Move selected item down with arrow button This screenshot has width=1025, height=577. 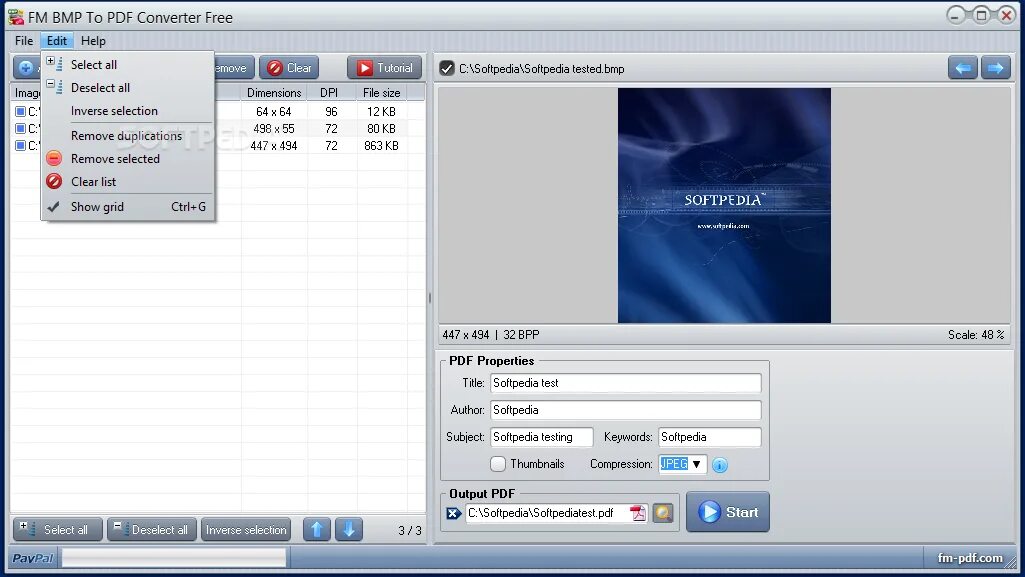349,529
